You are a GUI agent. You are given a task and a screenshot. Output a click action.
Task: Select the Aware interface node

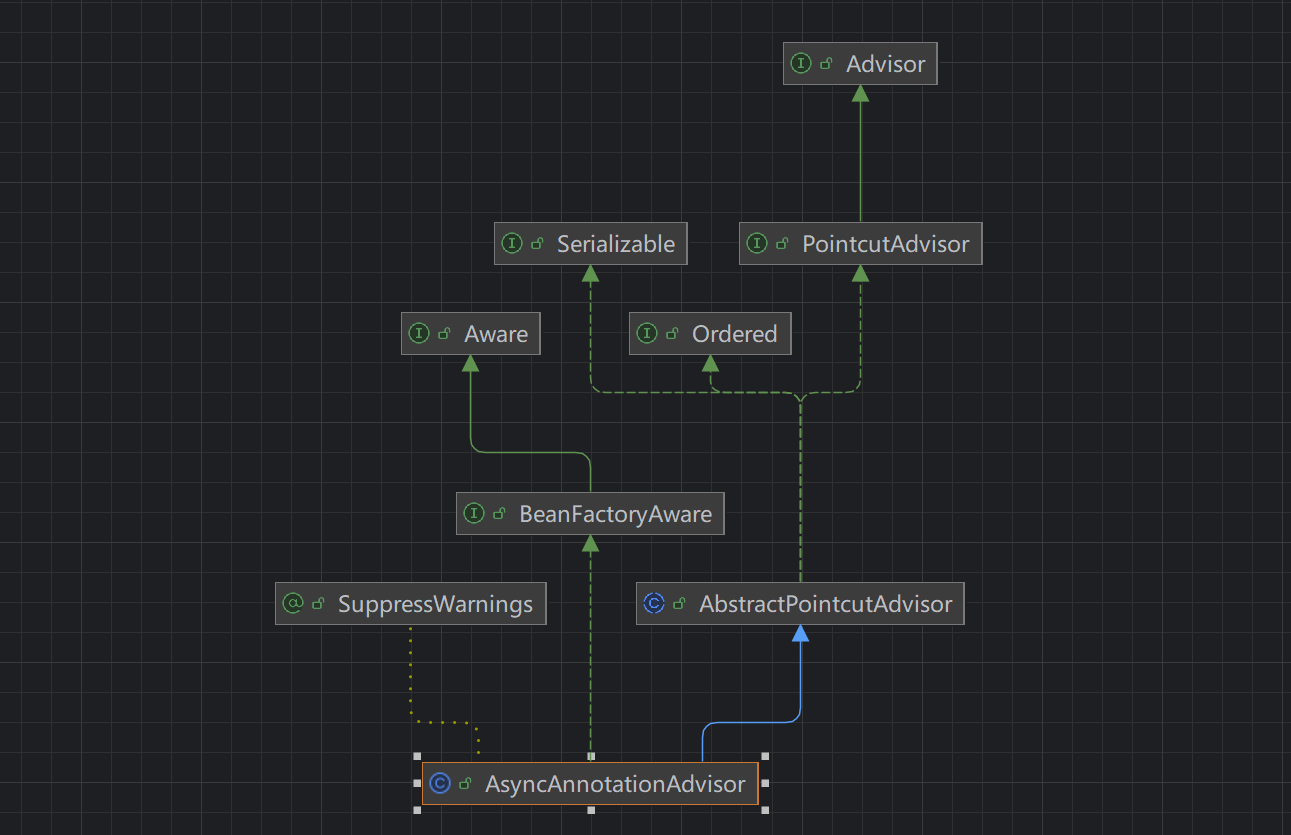pyautogui.click(x=470, y=334)
